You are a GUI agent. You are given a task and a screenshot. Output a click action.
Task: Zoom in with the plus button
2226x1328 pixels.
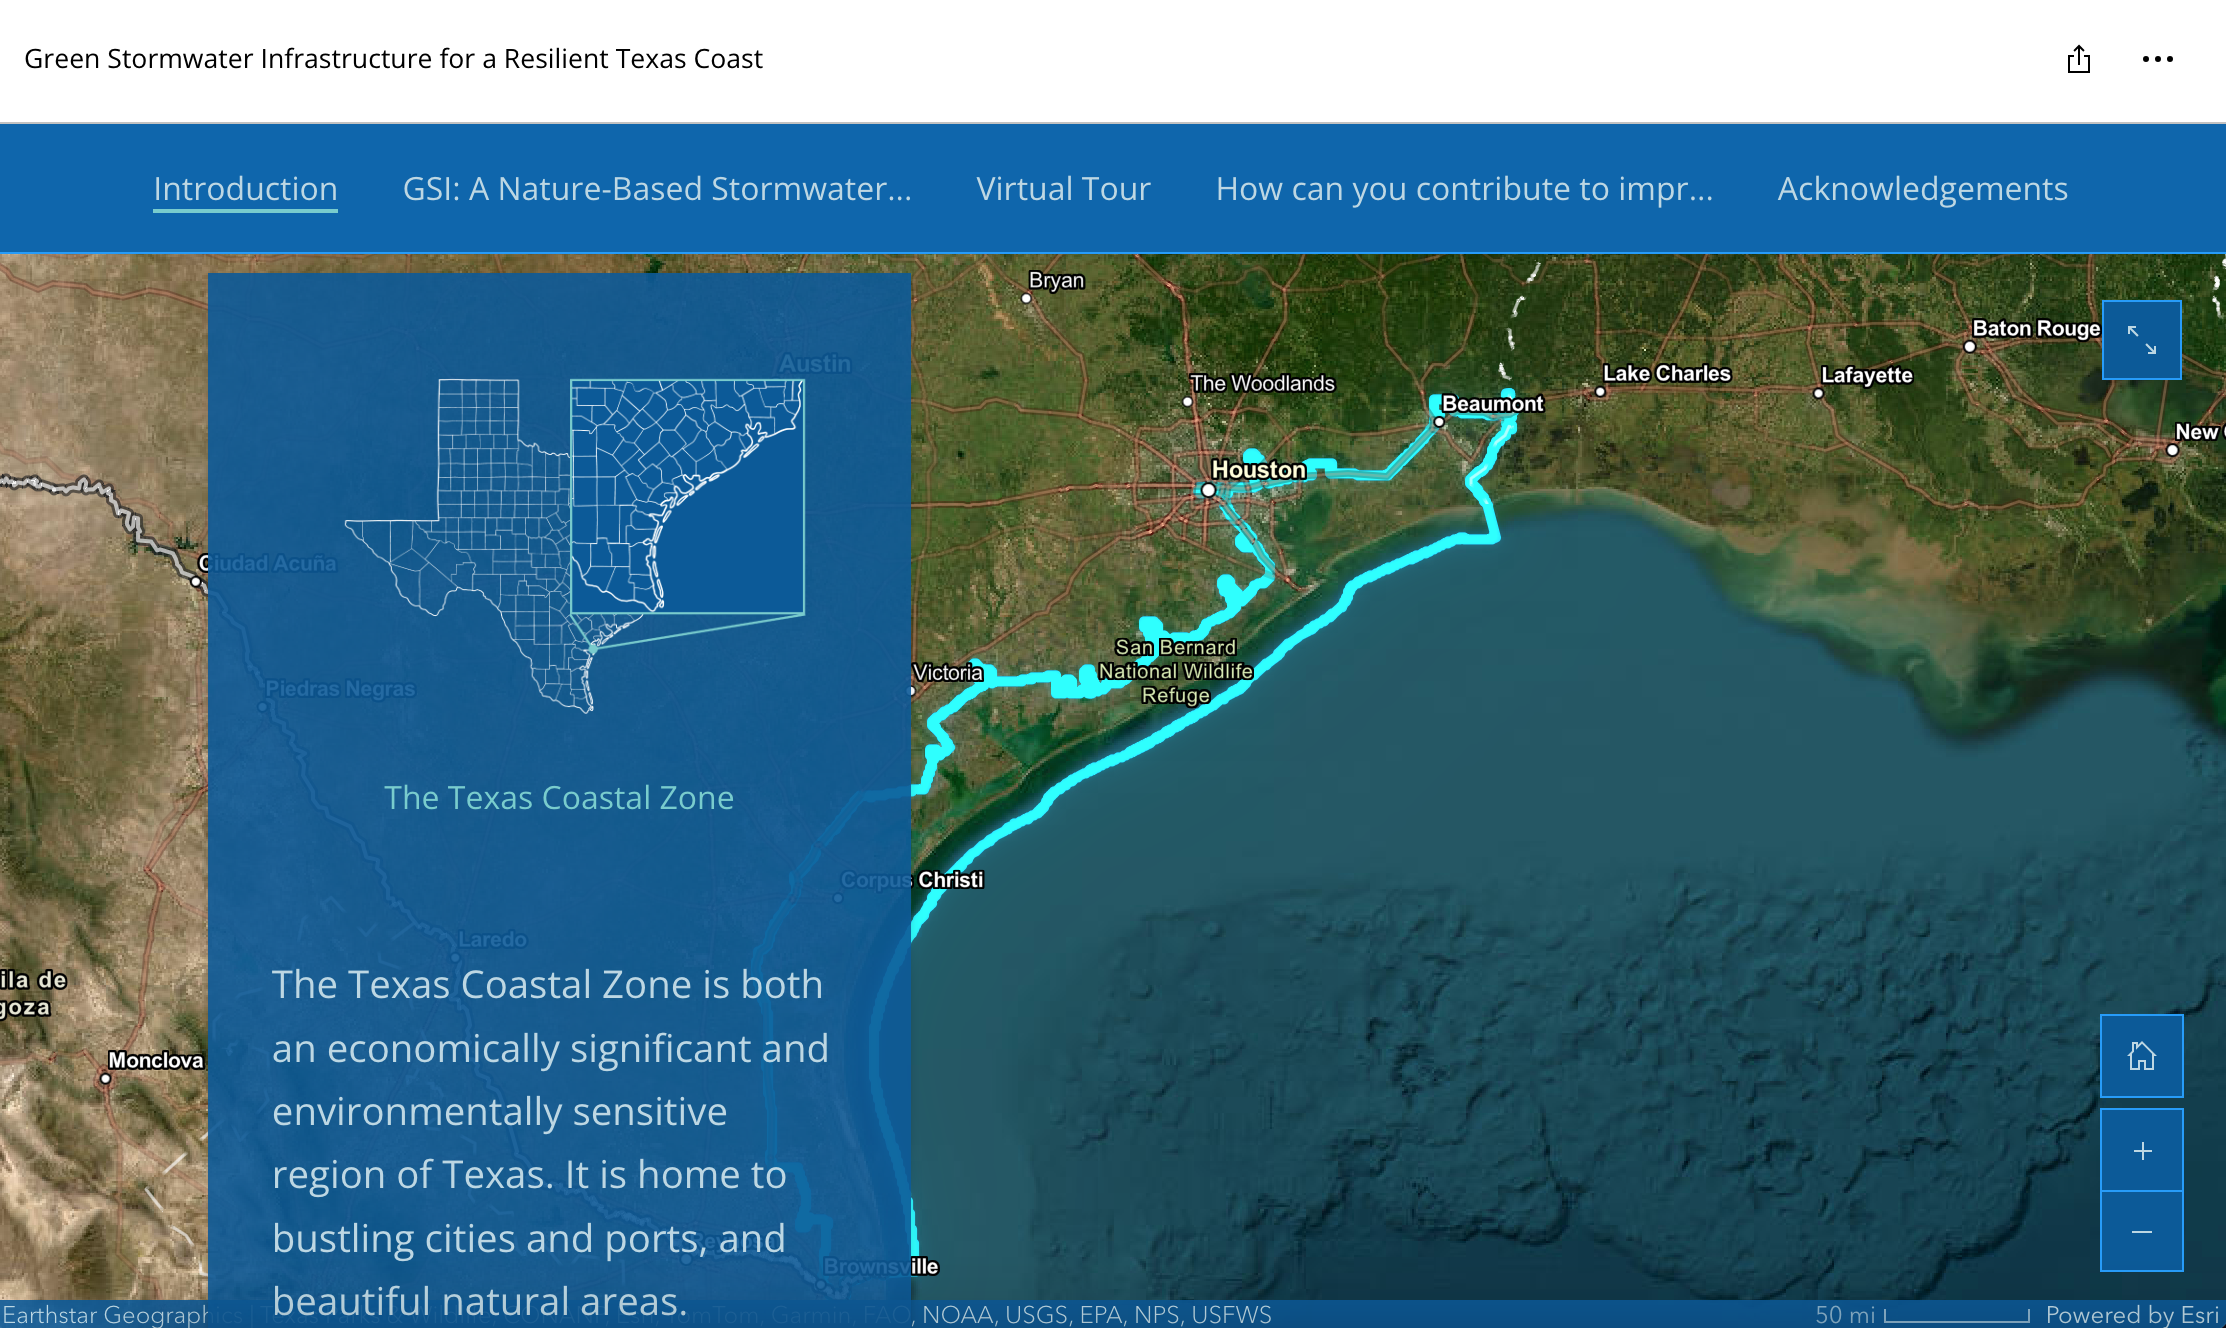(2141, 1151)
